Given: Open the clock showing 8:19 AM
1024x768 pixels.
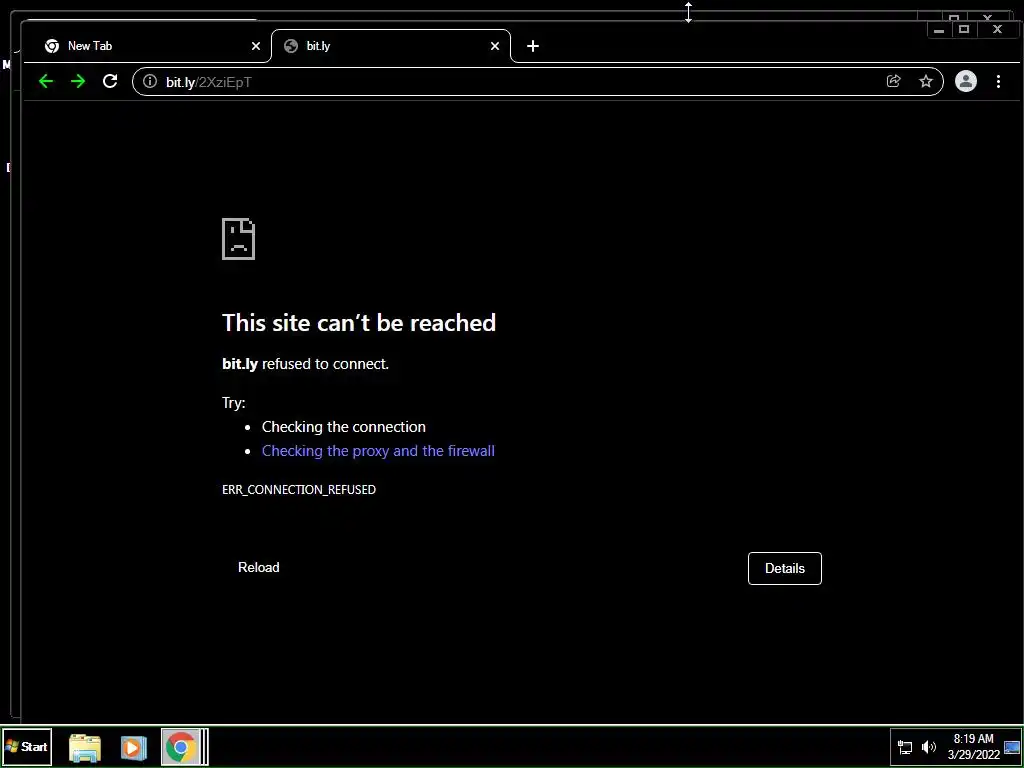Looking at the screenshot, I should click(x=974, y=746).
